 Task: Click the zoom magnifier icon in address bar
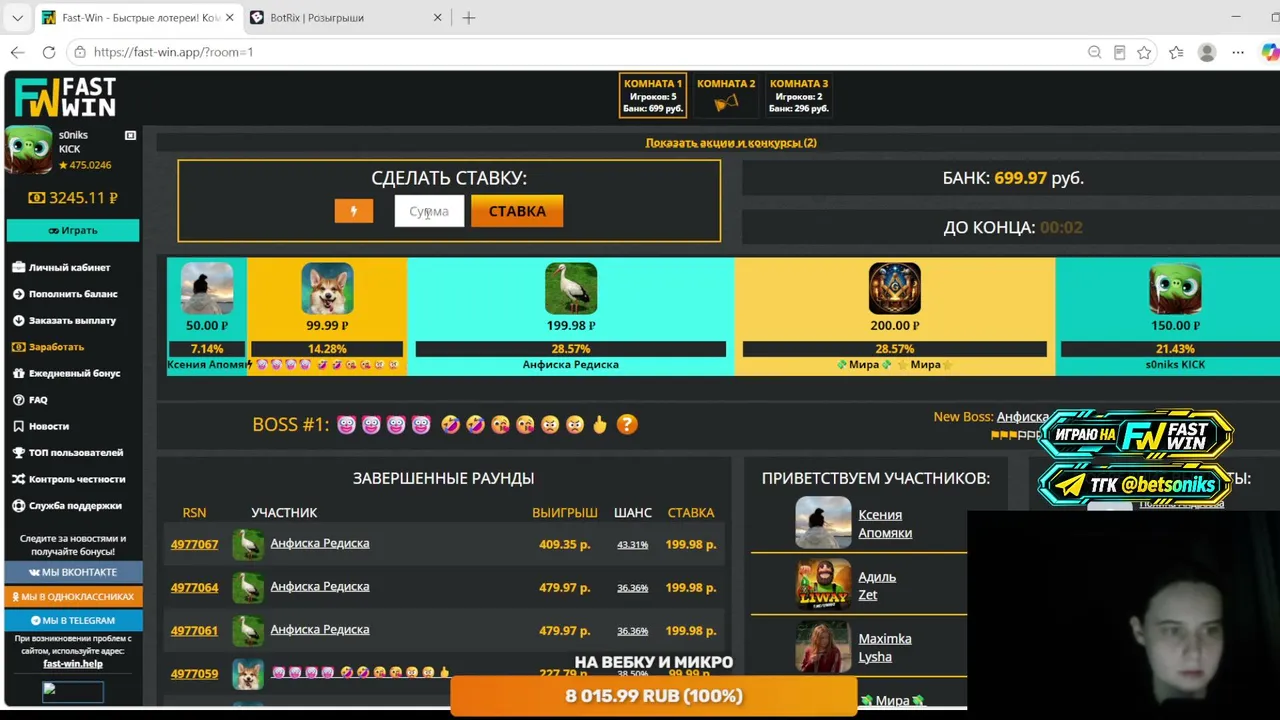[1094, 52]
